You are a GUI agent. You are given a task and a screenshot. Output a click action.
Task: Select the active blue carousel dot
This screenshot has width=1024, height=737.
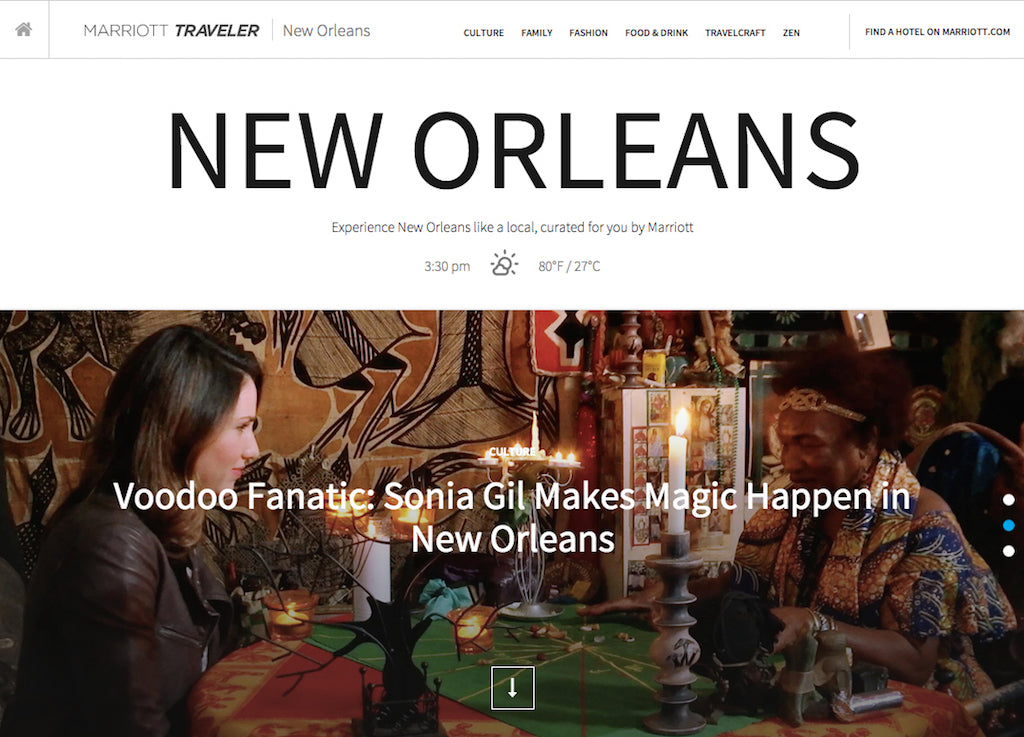(1008, 525)
